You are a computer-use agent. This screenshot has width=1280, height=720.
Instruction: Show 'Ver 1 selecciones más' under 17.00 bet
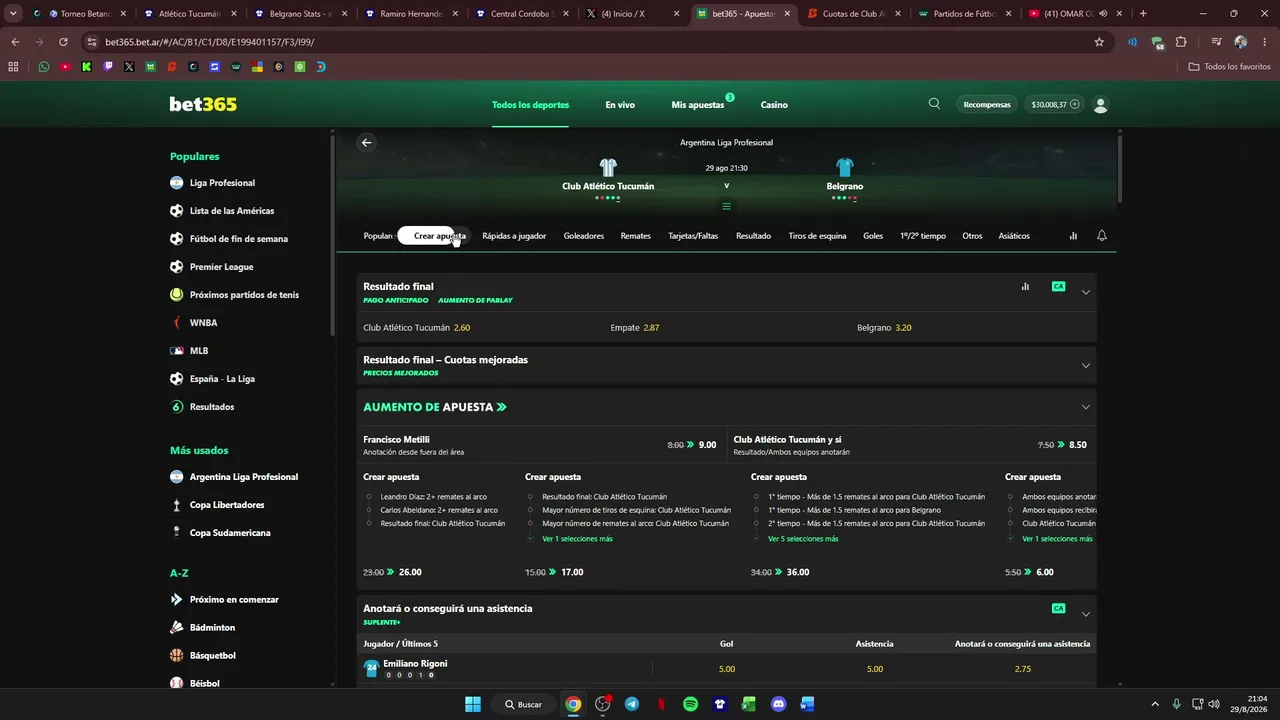[577, 539]
